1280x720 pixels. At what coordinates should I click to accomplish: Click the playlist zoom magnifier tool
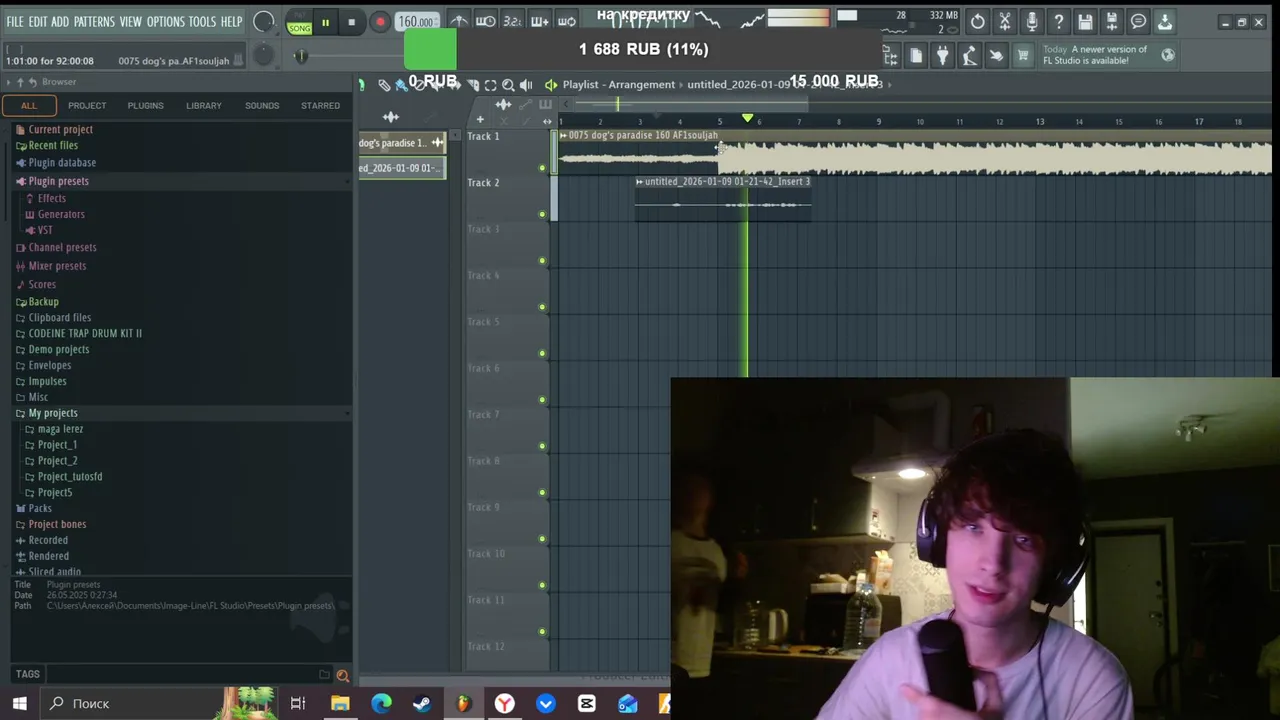click(508, 85)
